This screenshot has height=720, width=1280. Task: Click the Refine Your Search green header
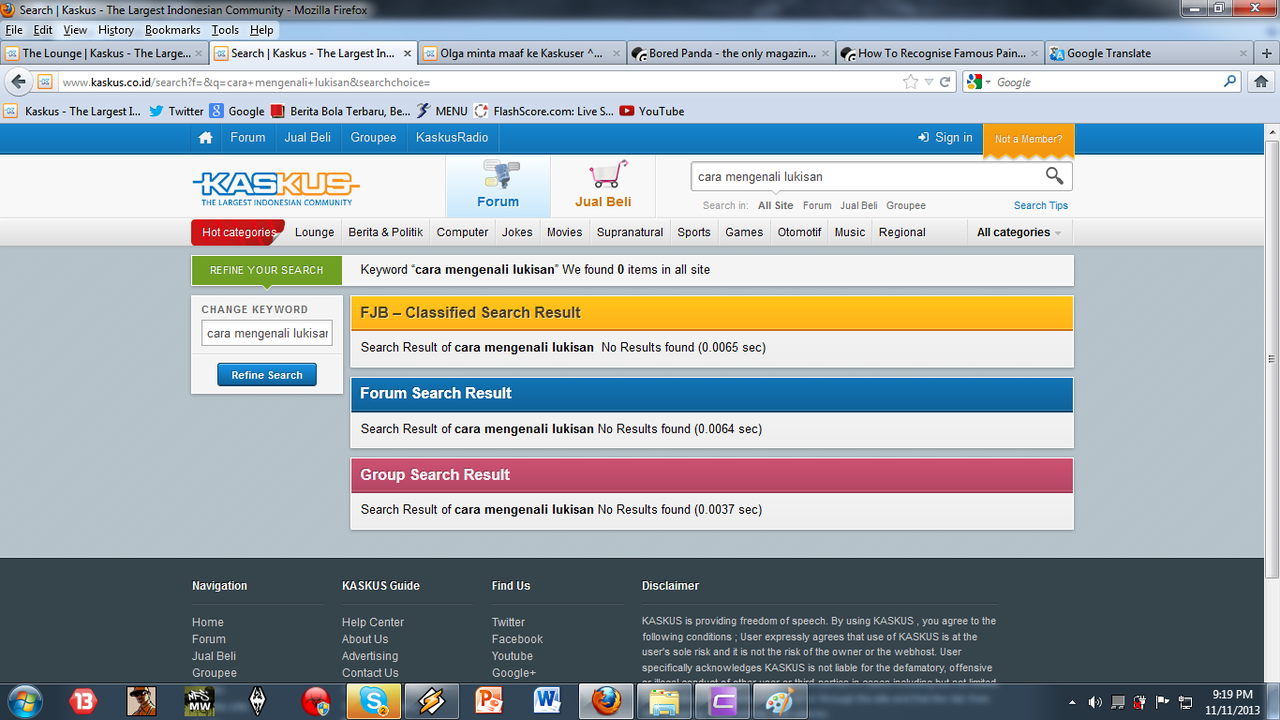266,270
